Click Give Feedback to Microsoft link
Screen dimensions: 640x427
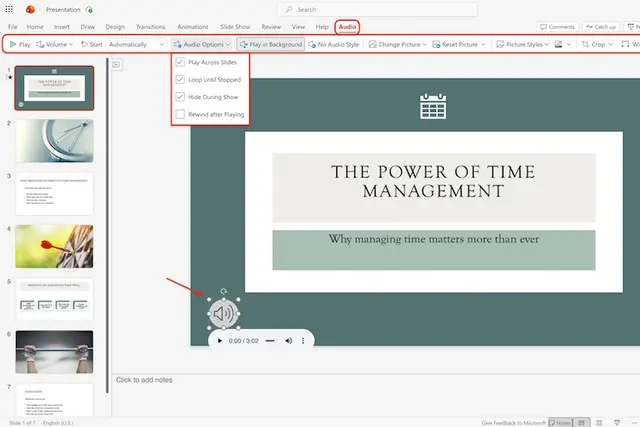pyautogui.click(x=513, y=423)
